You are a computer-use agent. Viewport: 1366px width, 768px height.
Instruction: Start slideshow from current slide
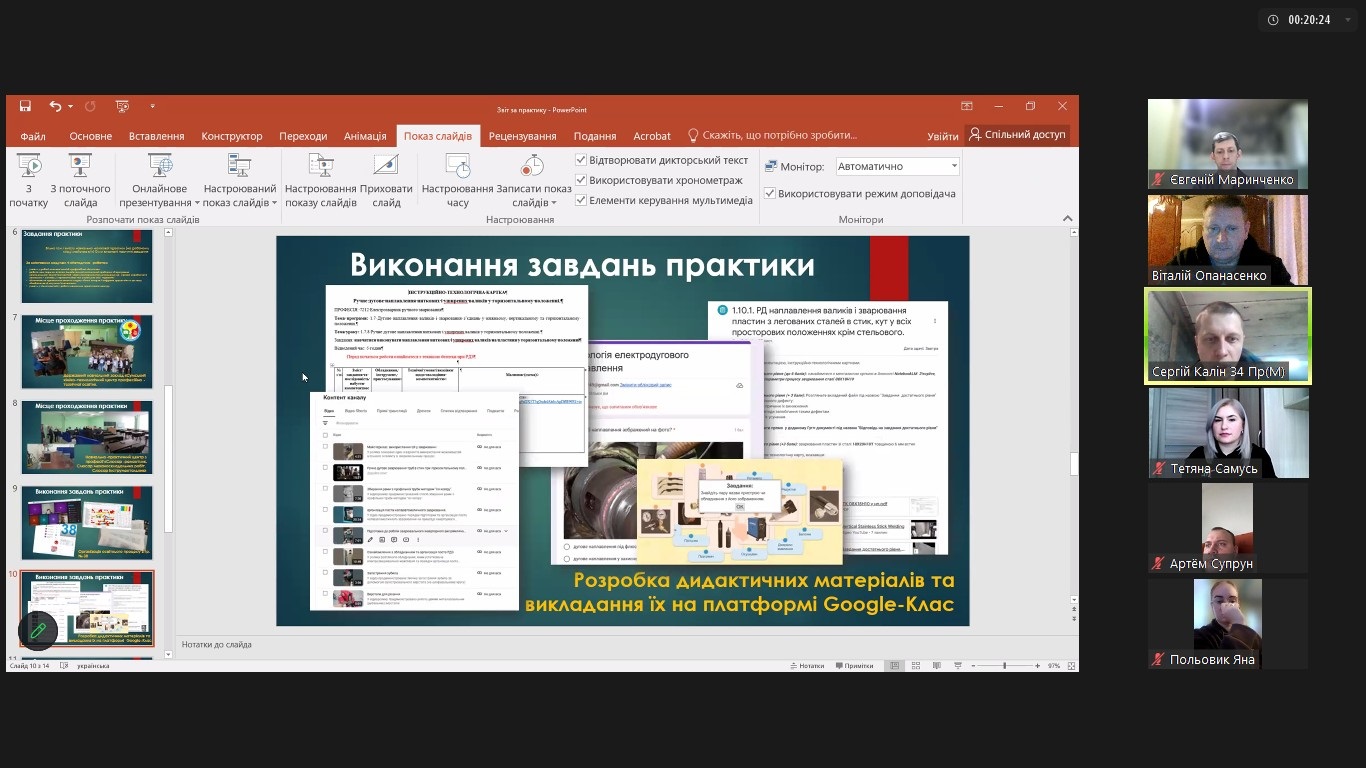(80, 166)
